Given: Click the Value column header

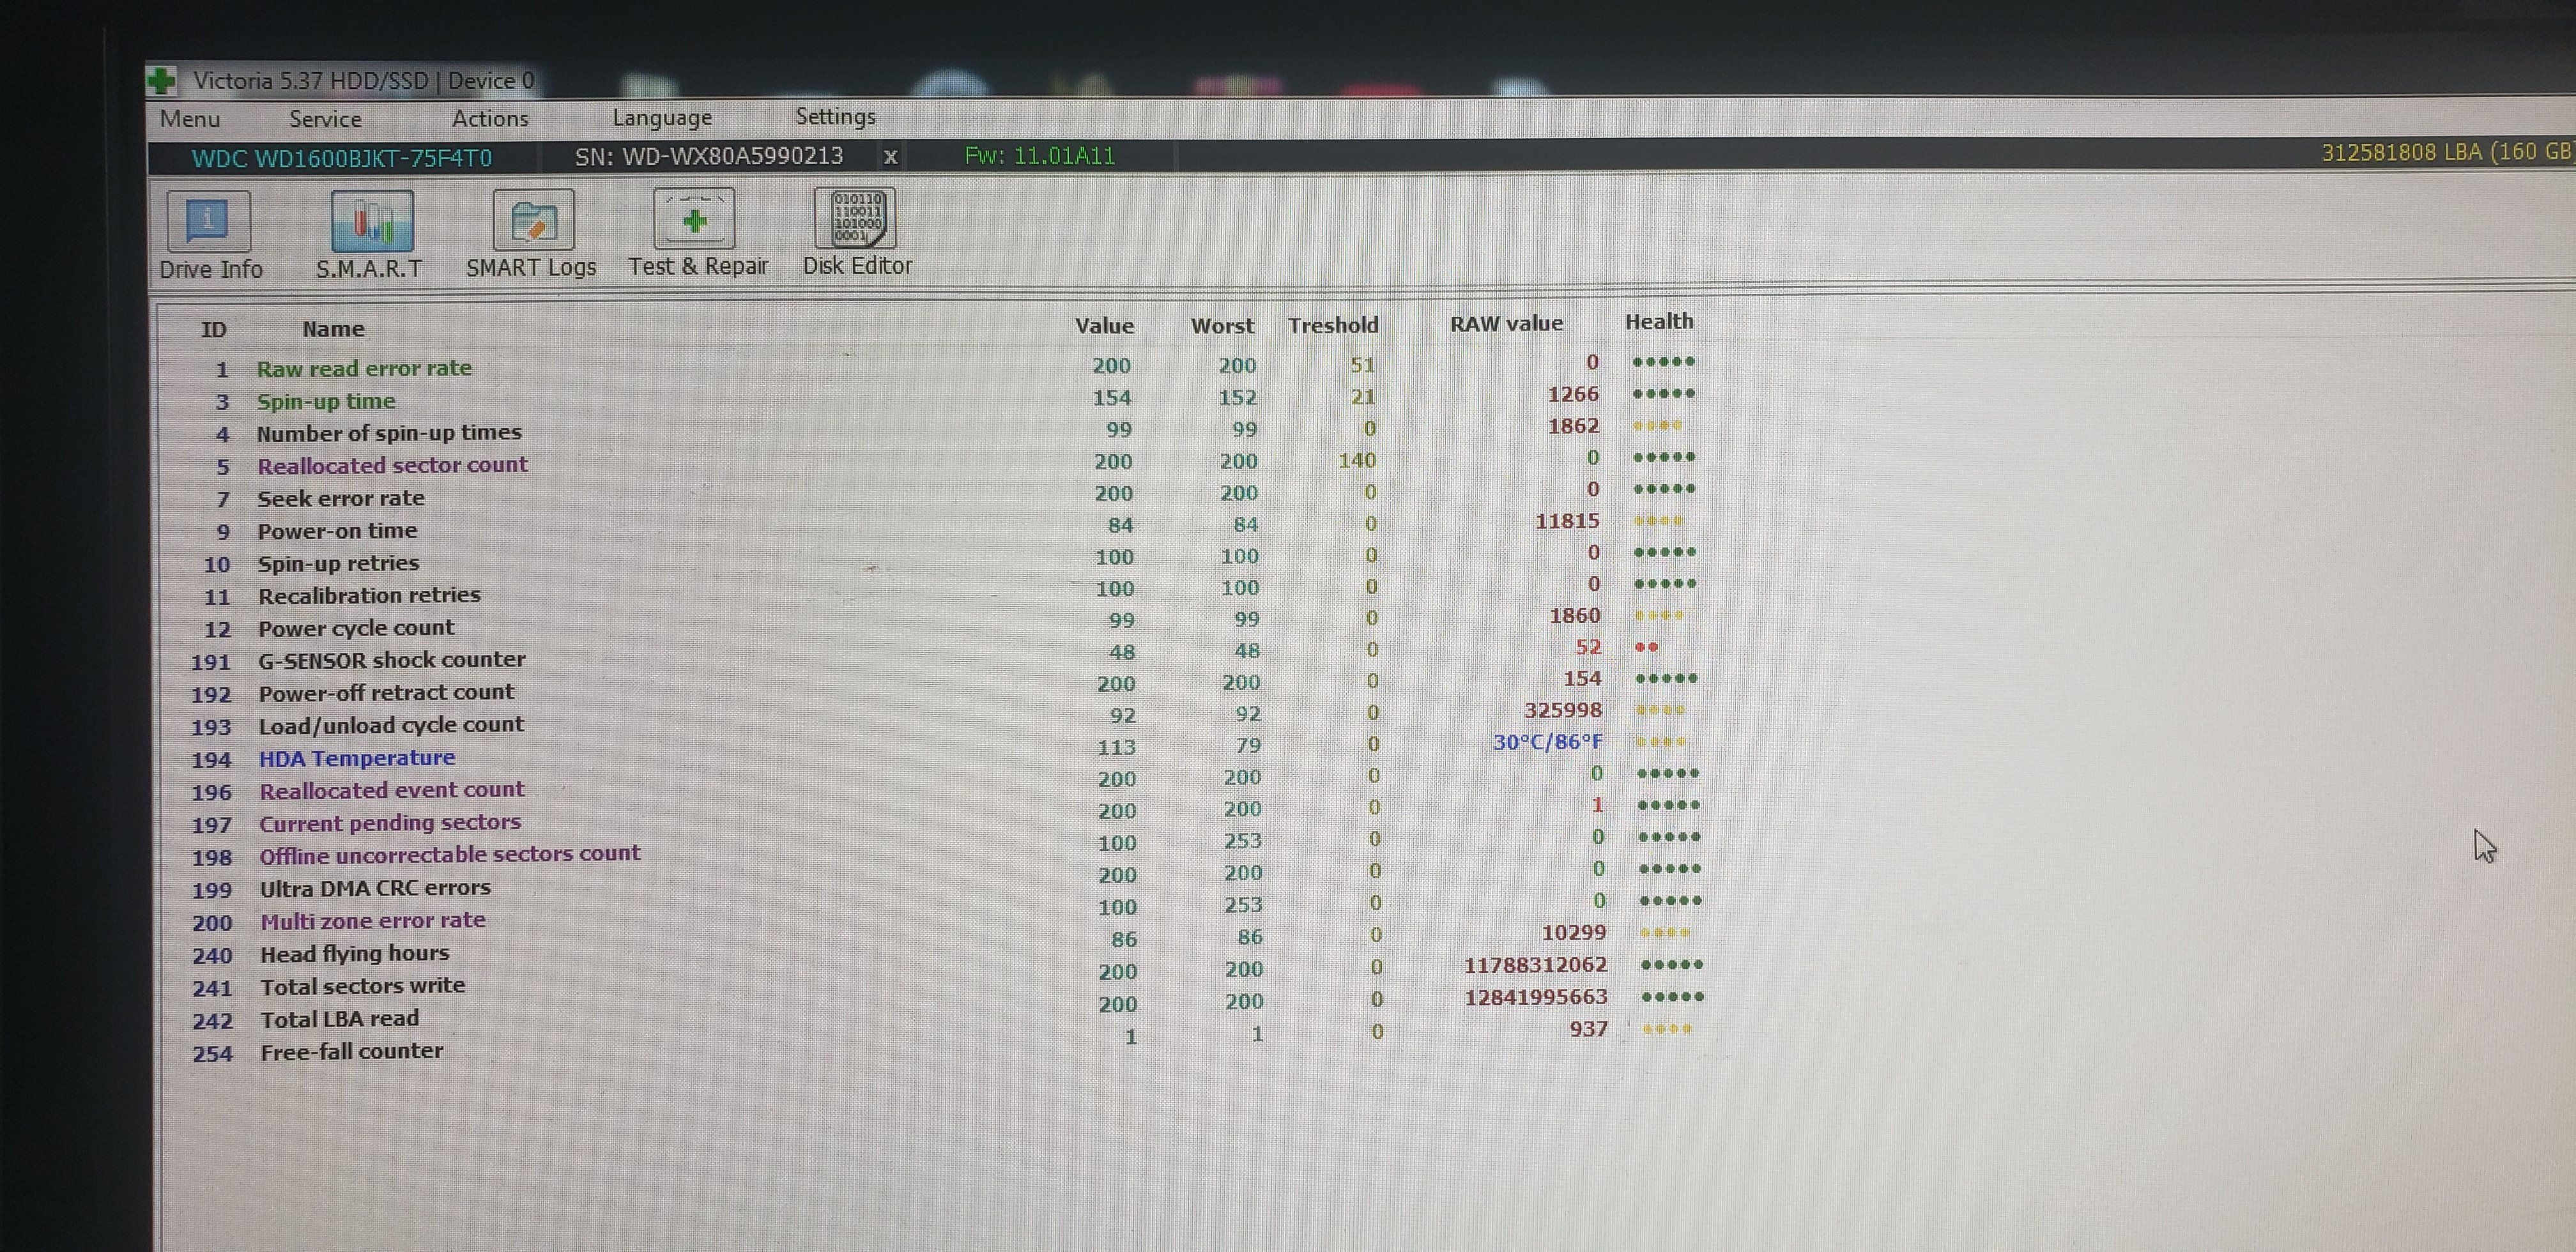Looking at the screenshot, I should pyautogui.click(x=1104, y=325).
